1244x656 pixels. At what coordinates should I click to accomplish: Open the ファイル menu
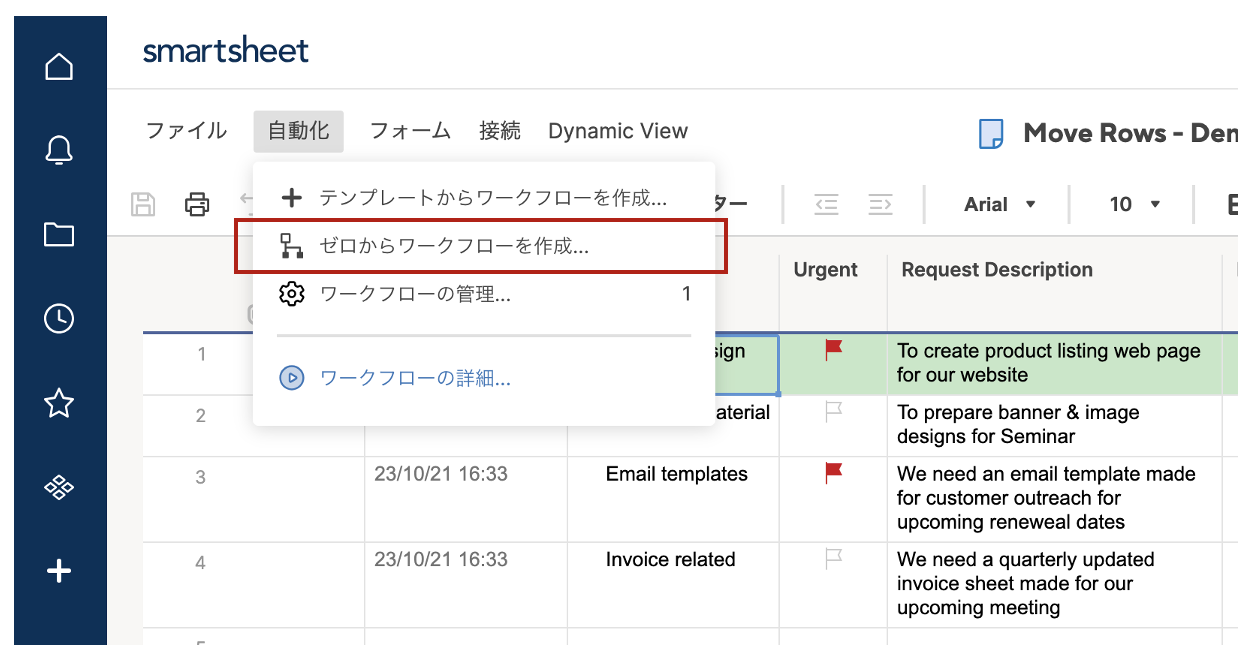click(186, 131)
